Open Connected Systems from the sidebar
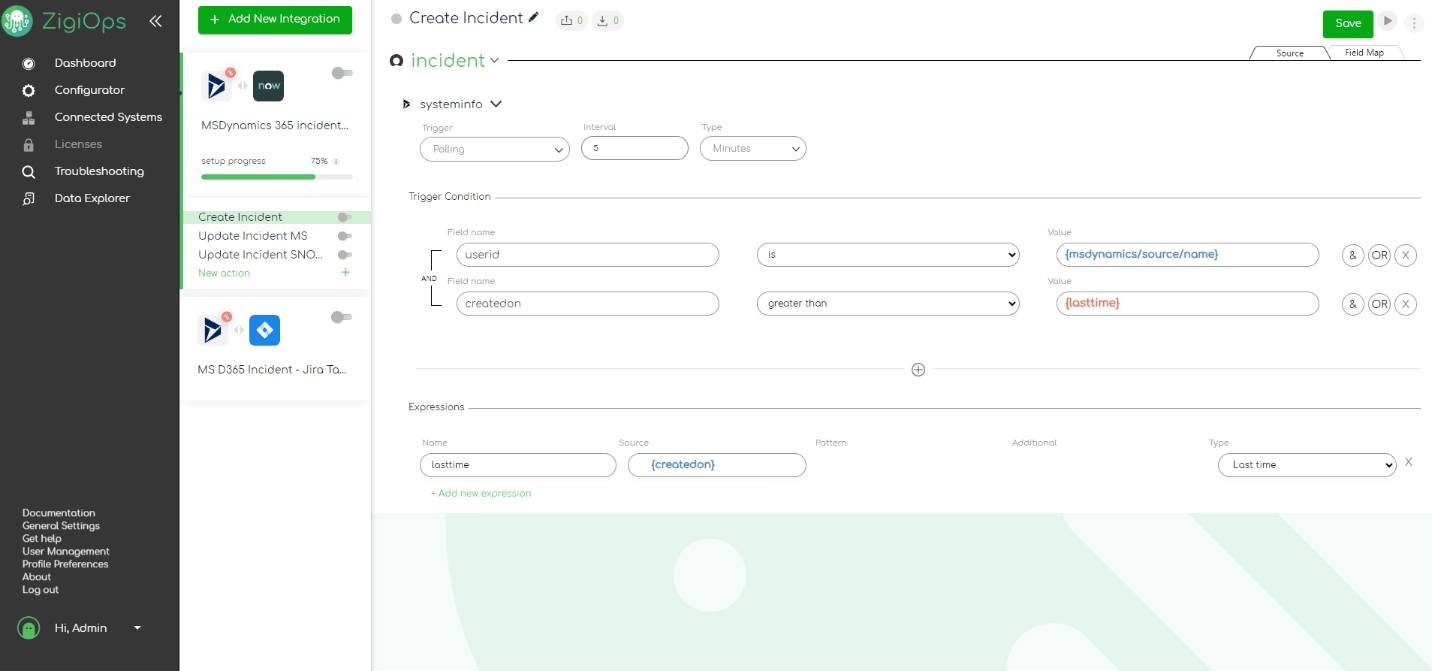Viewport: 1432px width, 671px height. click(108, 117)
